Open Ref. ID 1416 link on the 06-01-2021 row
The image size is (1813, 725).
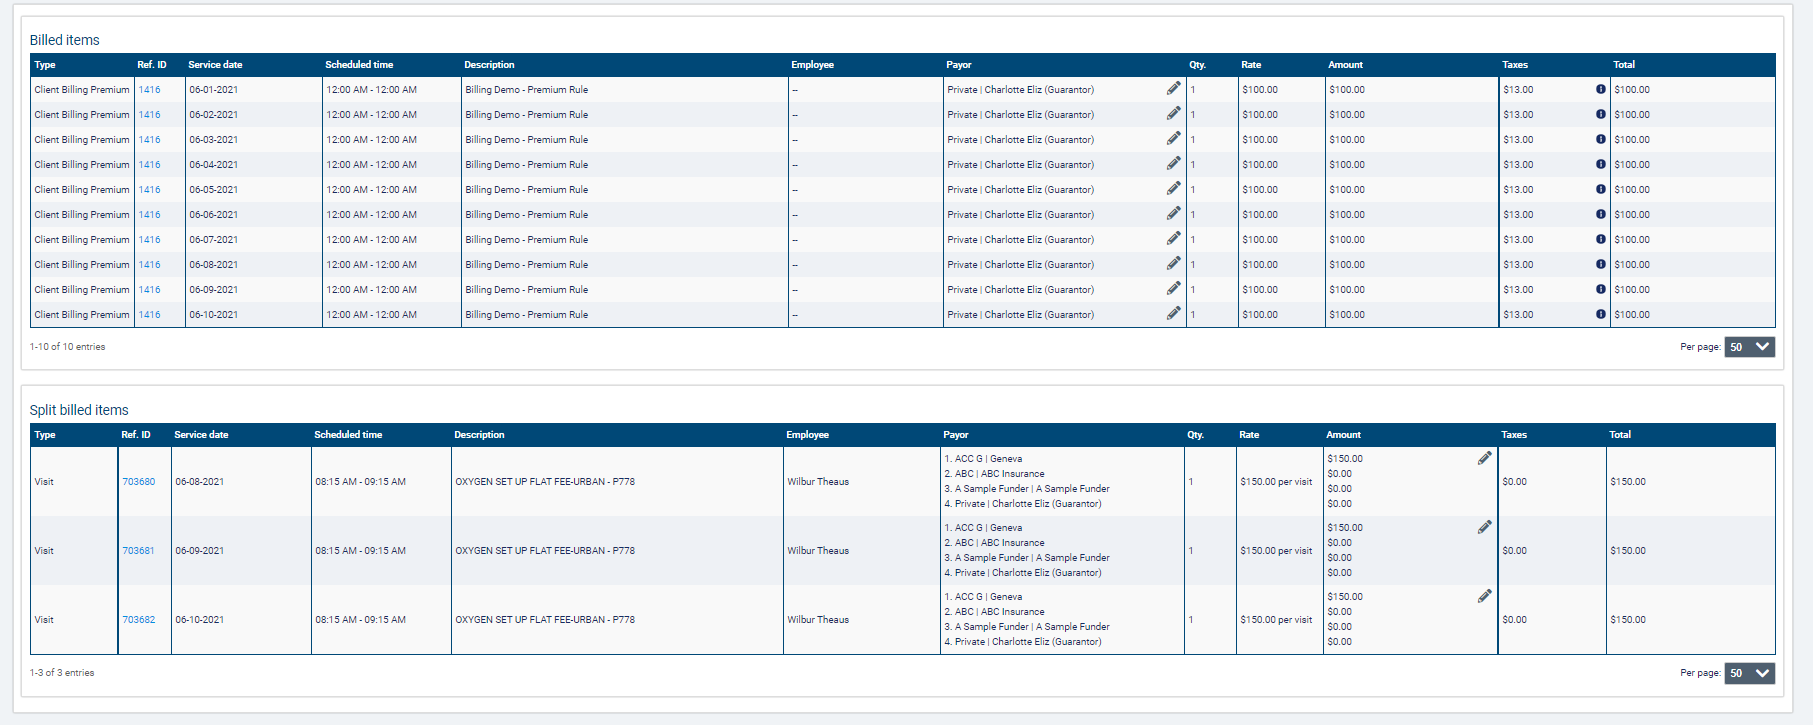point(149,90)
